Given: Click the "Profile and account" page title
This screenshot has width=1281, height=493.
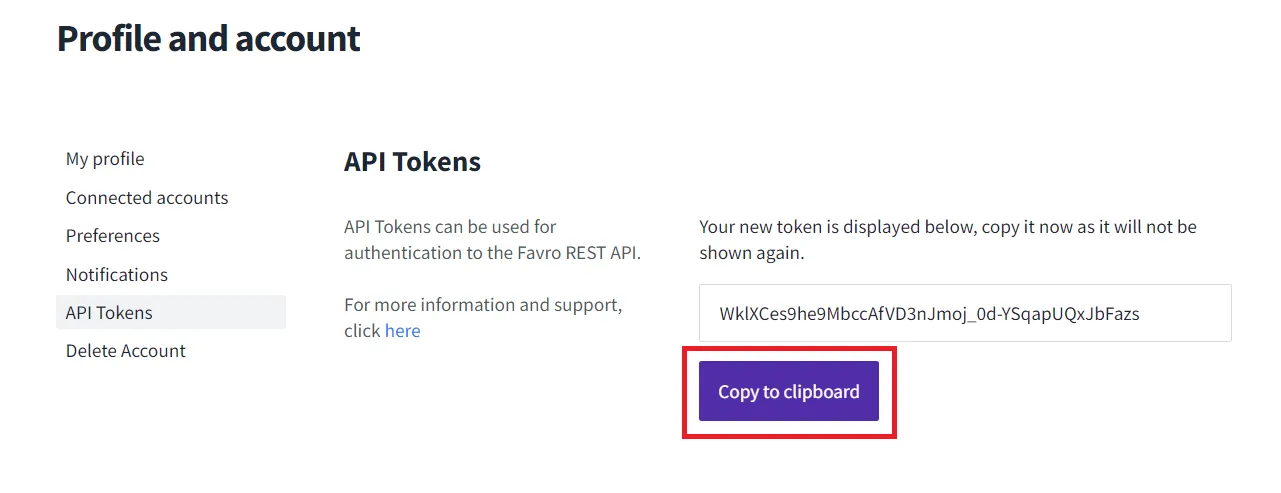Looking at the screenshot, I should (208, 39).
